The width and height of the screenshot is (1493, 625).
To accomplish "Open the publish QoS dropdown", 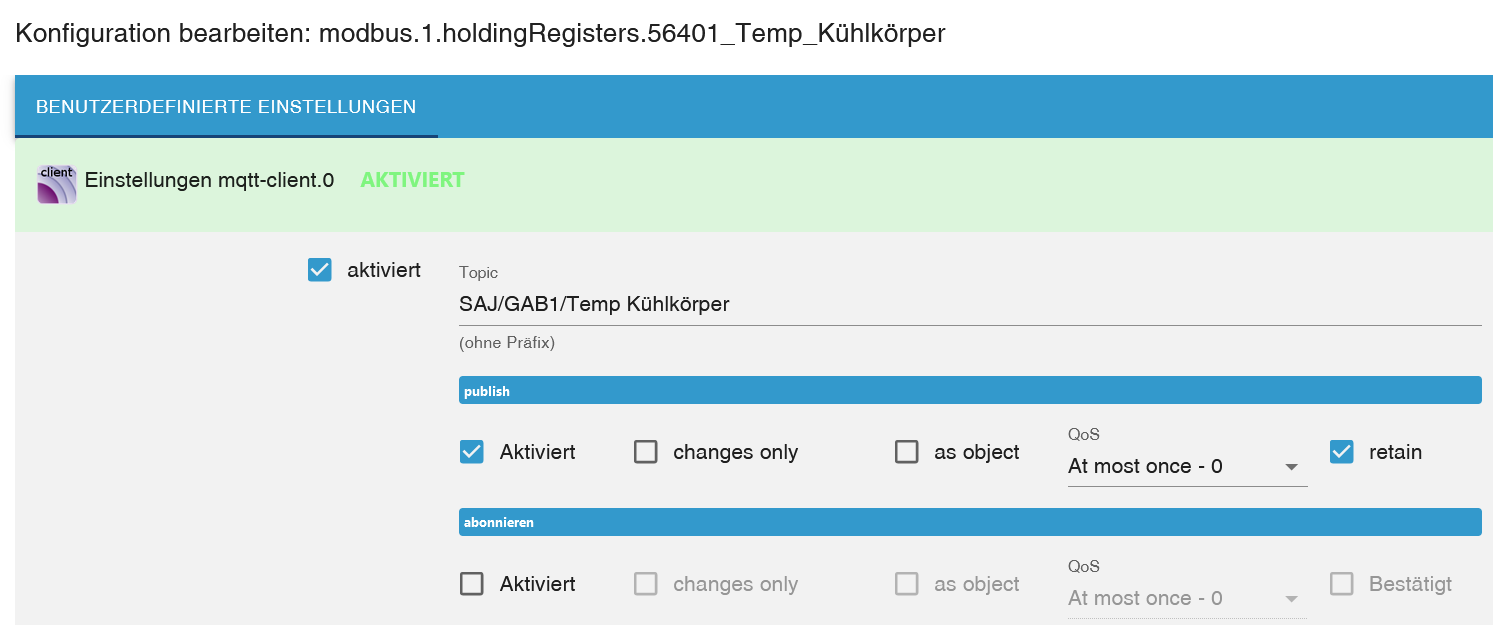I will 1186,467.
